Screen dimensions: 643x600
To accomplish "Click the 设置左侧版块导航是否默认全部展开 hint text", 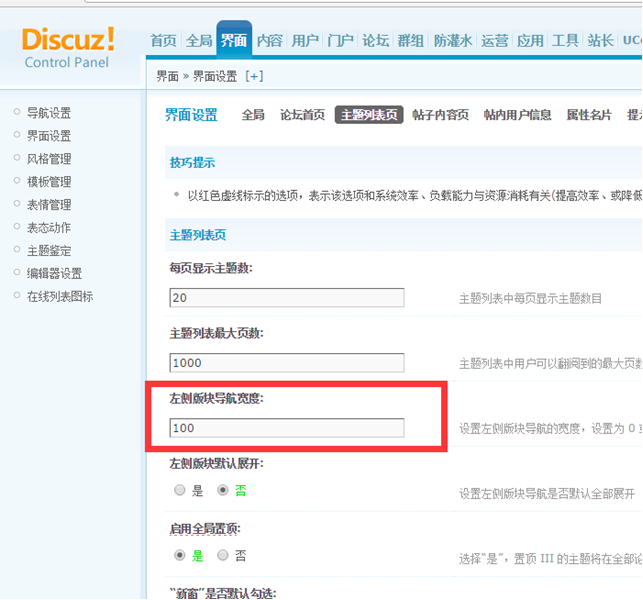I will coord(547,494).
